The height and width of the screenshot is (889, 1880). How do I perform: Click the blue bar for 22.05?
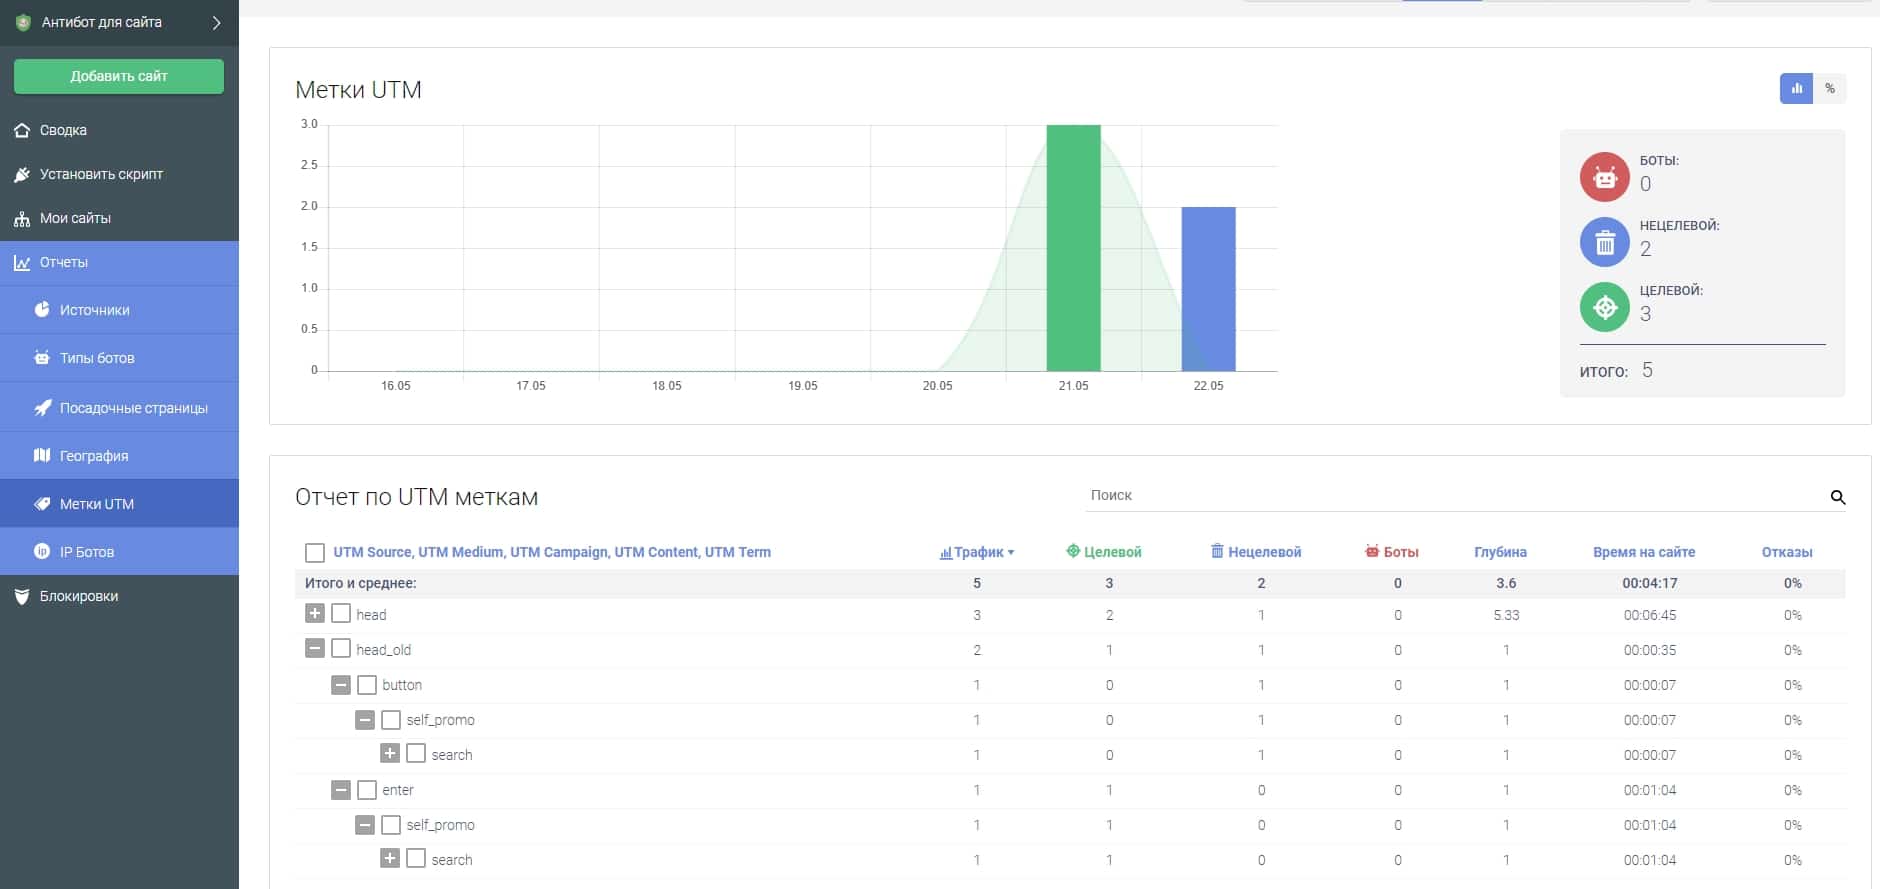click(x=1208, y=289)
